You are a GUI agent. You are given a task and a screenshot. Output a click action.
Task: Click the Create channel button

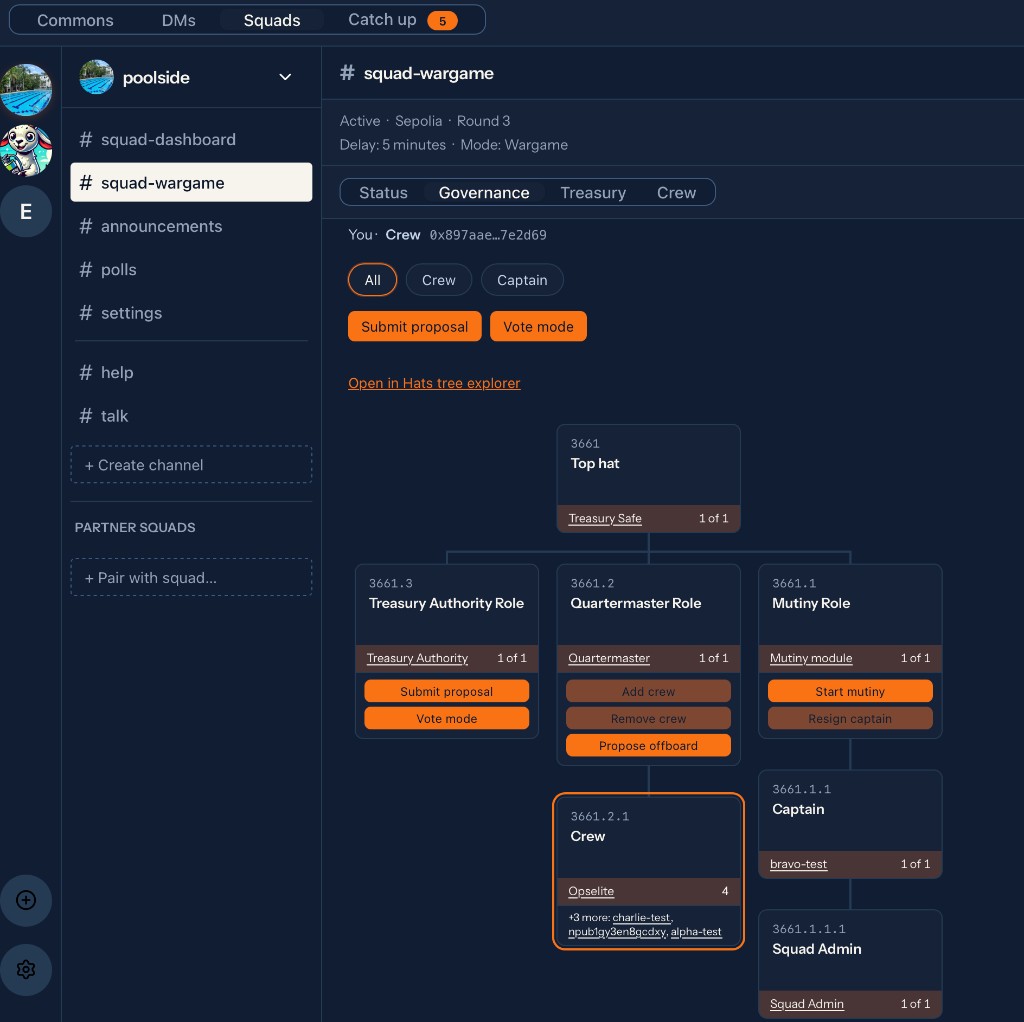(x=191, y=464)
